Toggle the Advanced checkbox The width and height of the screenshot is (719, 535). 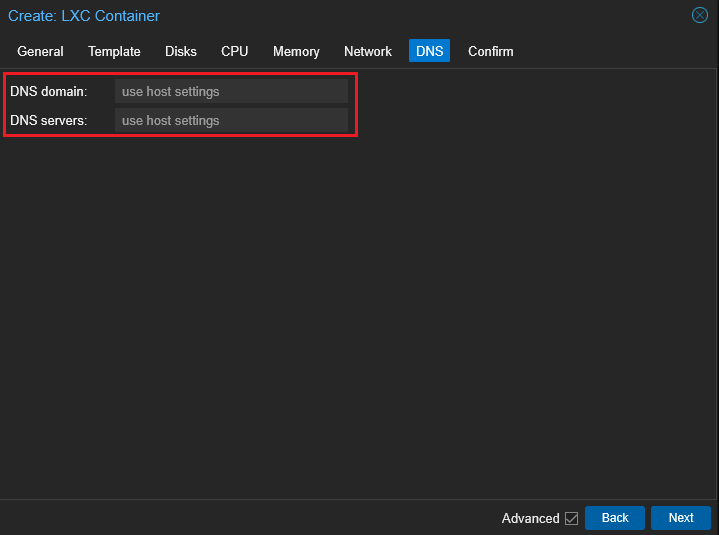(x=572, y=518)
